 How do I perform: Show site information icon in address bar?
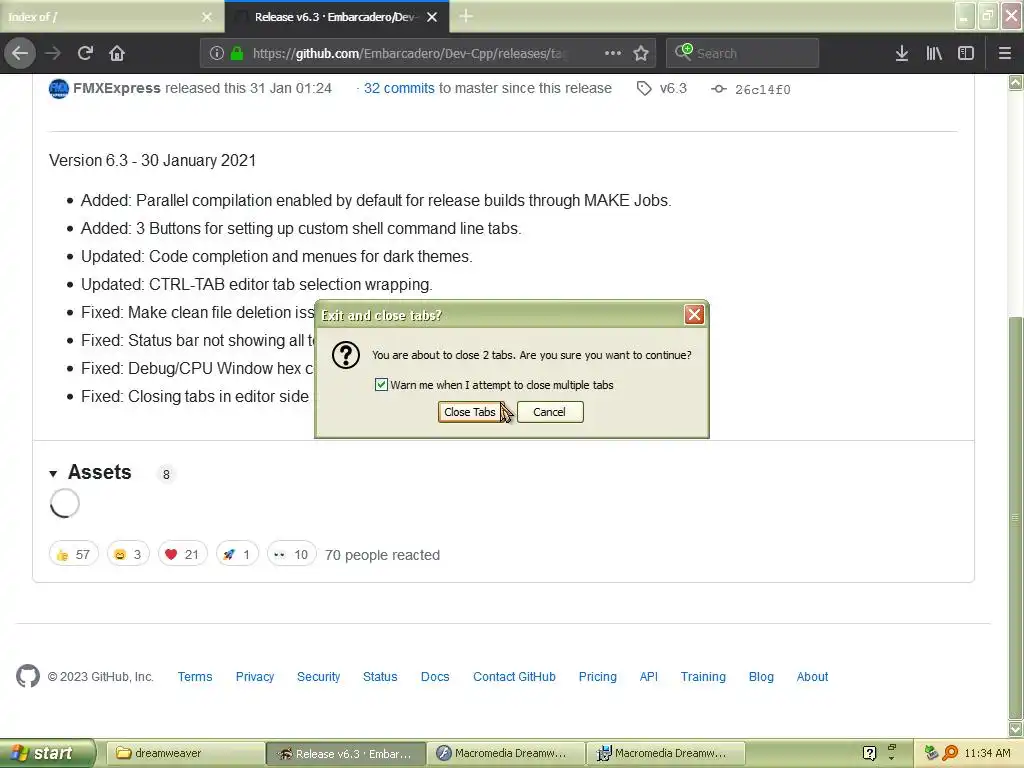pos(216,53)
